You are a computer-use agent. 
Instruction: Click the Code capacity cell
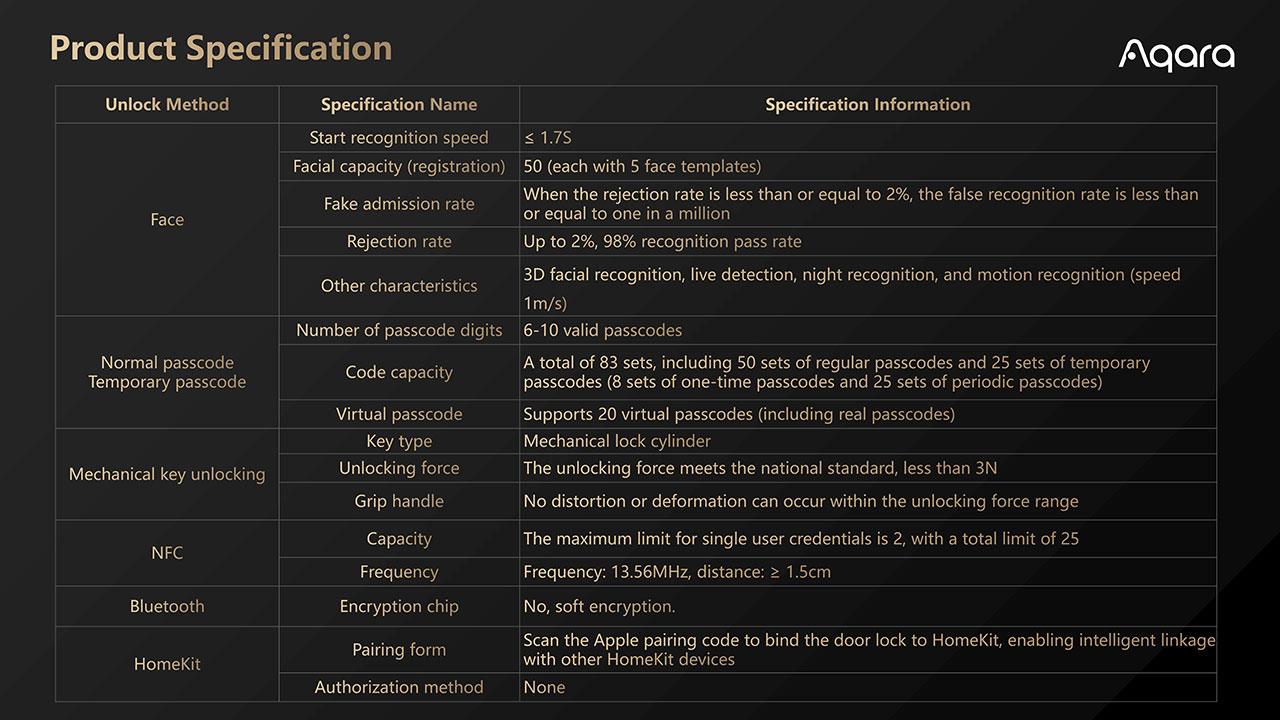399,372
